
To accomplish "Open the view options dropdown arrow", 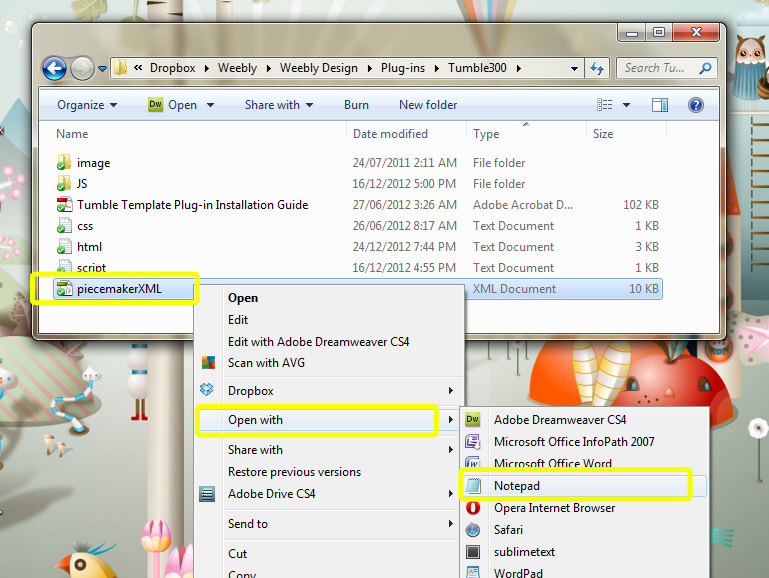I will pos(626,105).
